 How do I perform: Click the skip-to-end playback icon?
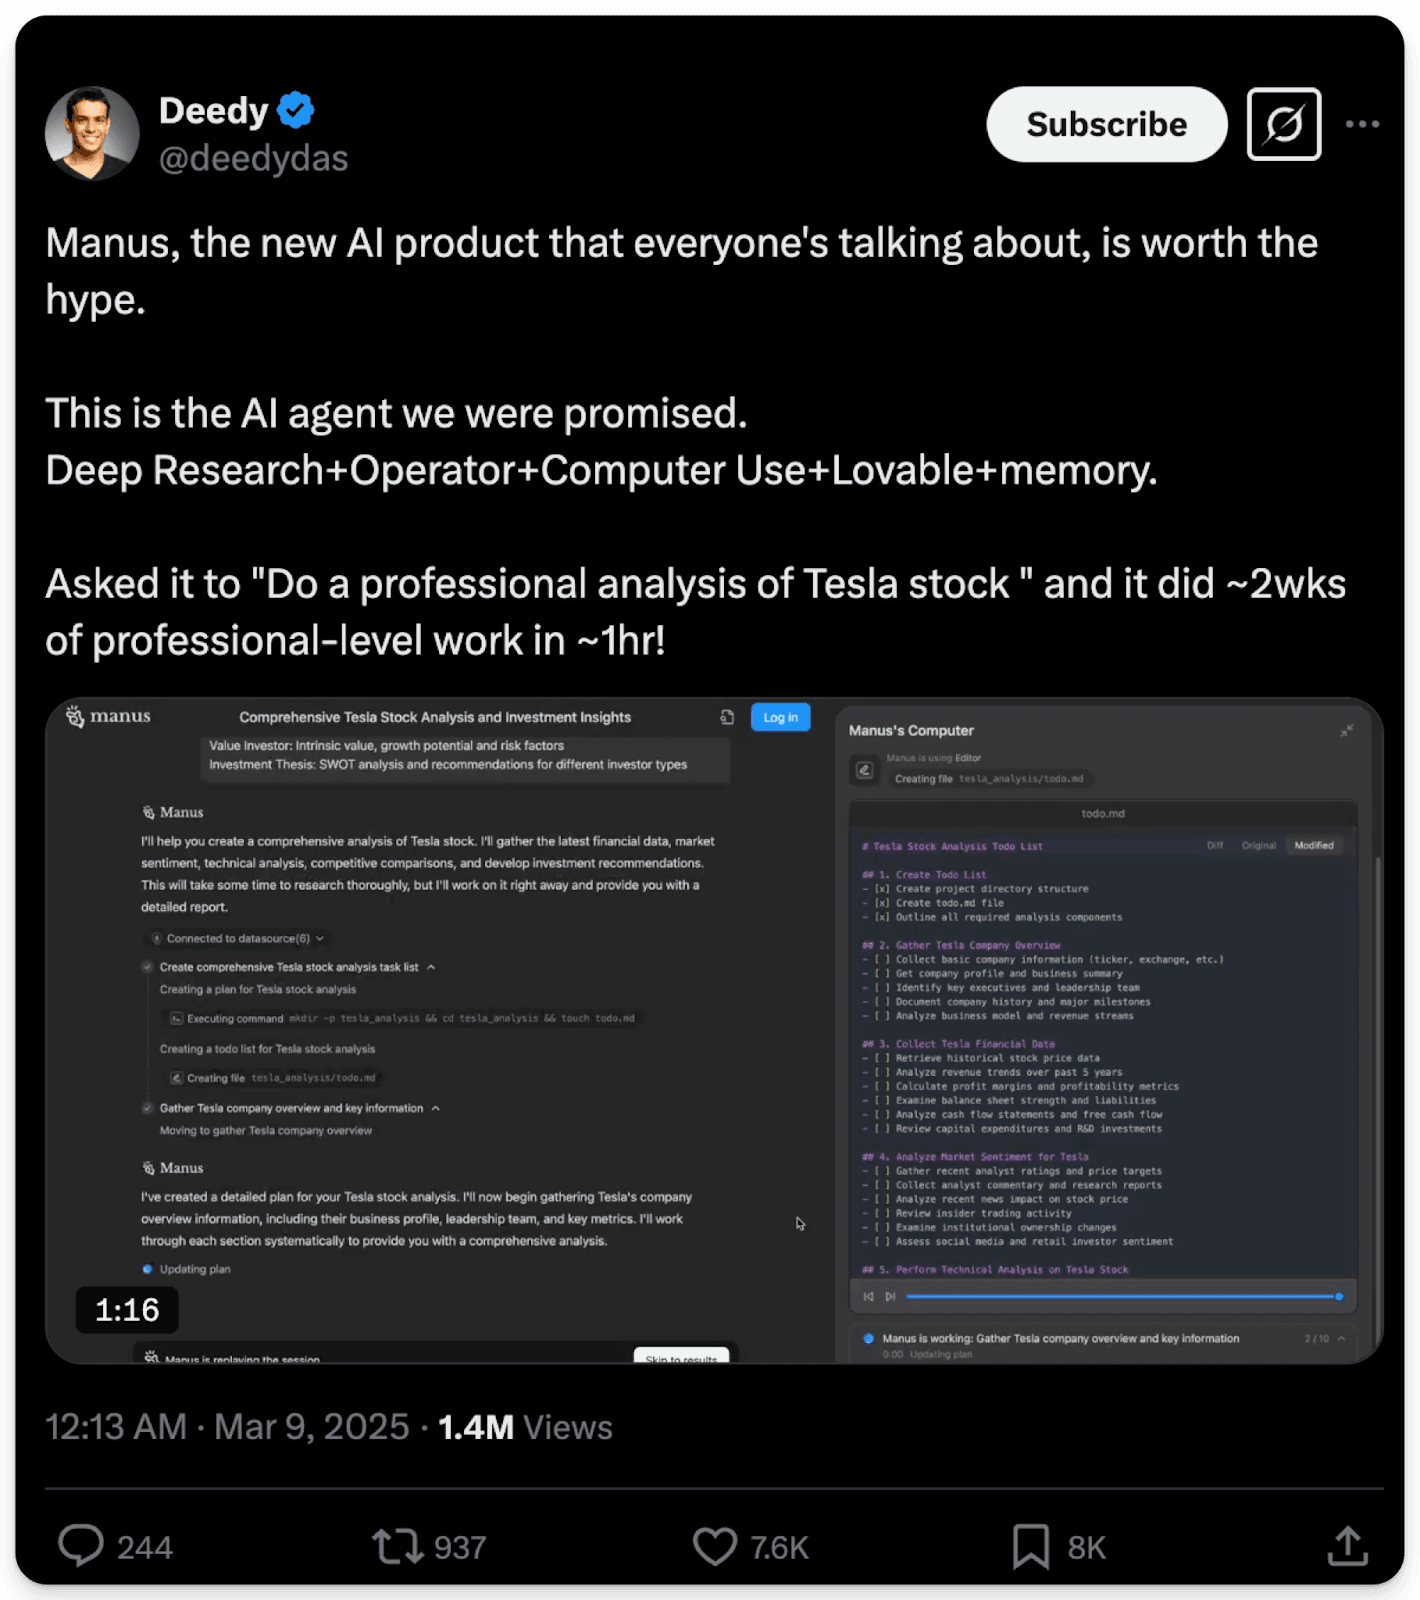click(890, 1297)
